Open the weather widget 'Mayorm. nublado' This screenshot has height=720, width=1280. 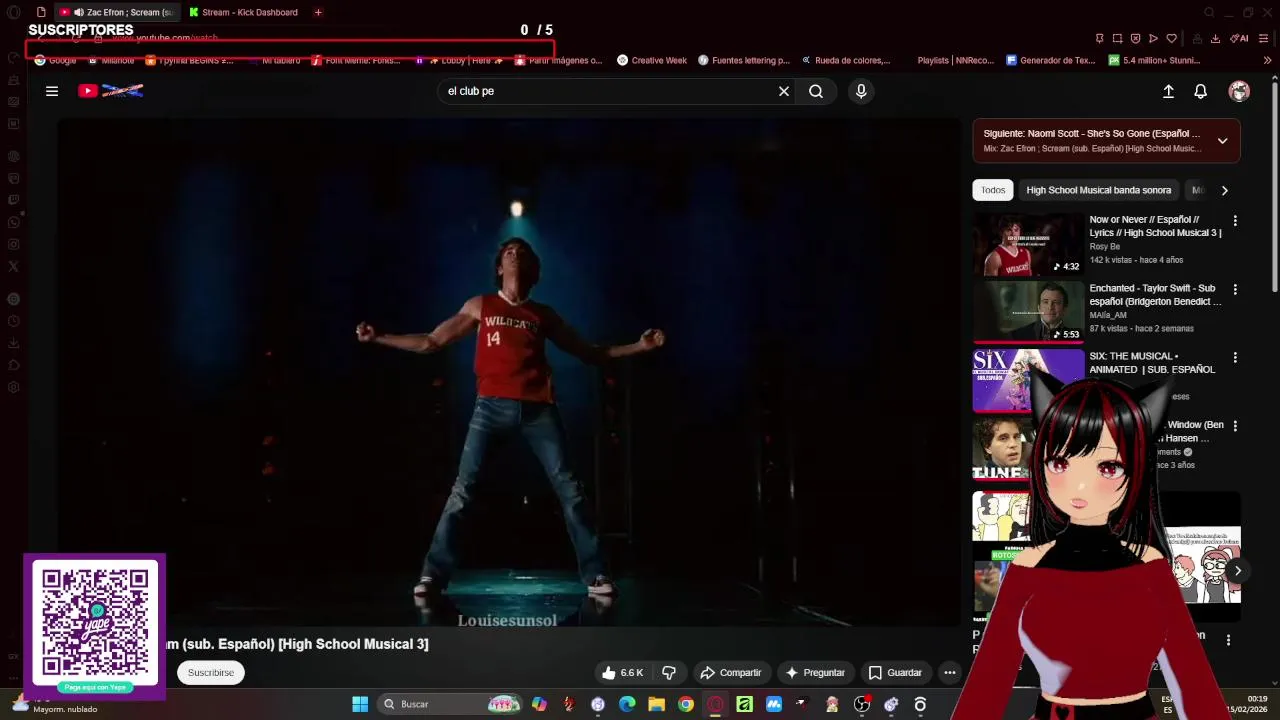click(x=55, y=704)
